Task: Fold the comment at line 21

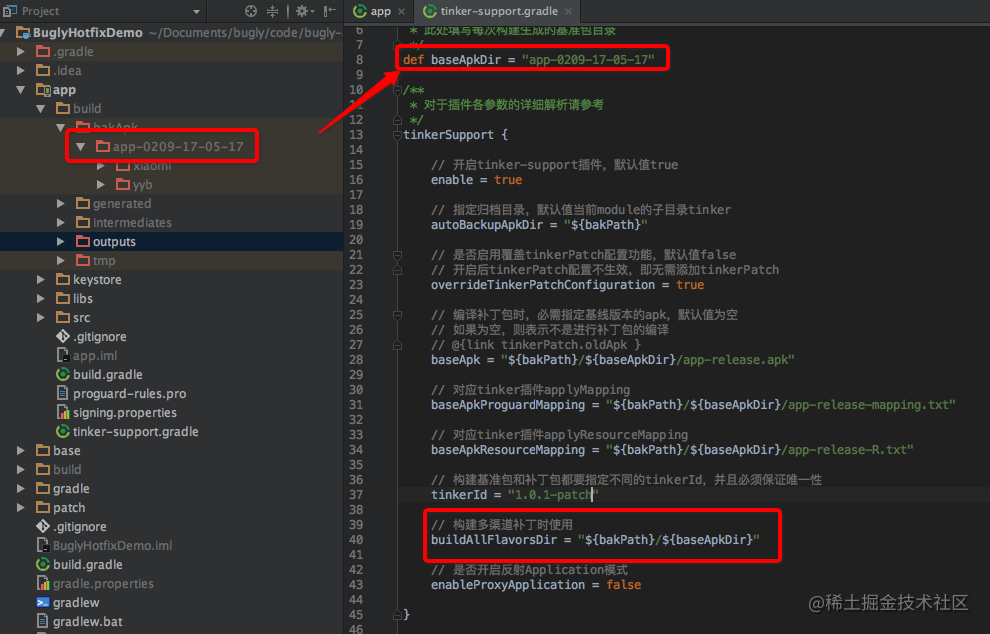Action: pos(397,254)
